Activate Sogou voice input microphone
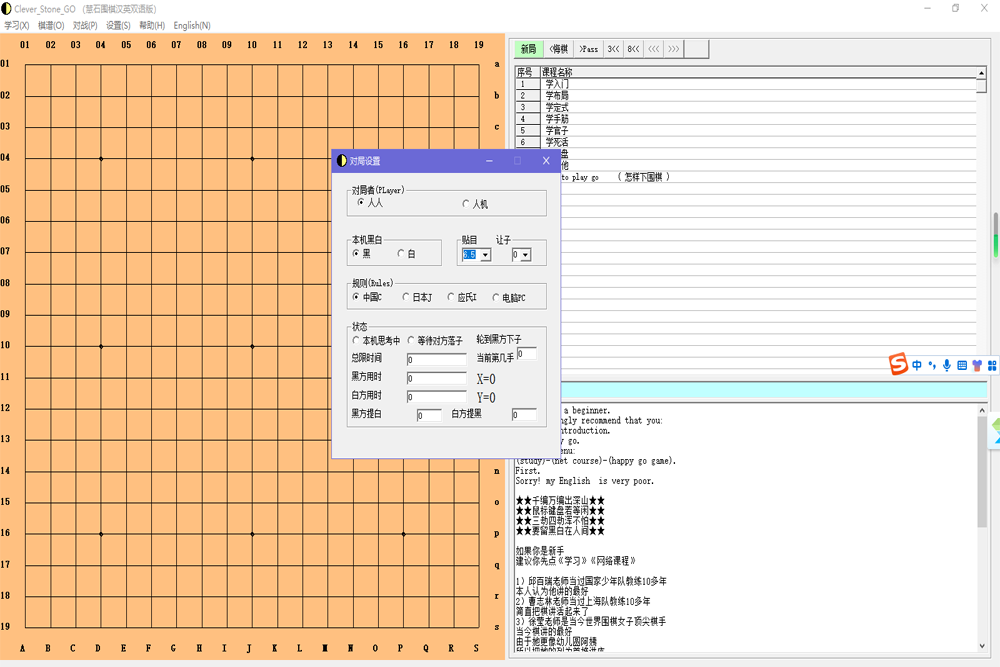 click(x=947, y=366)
